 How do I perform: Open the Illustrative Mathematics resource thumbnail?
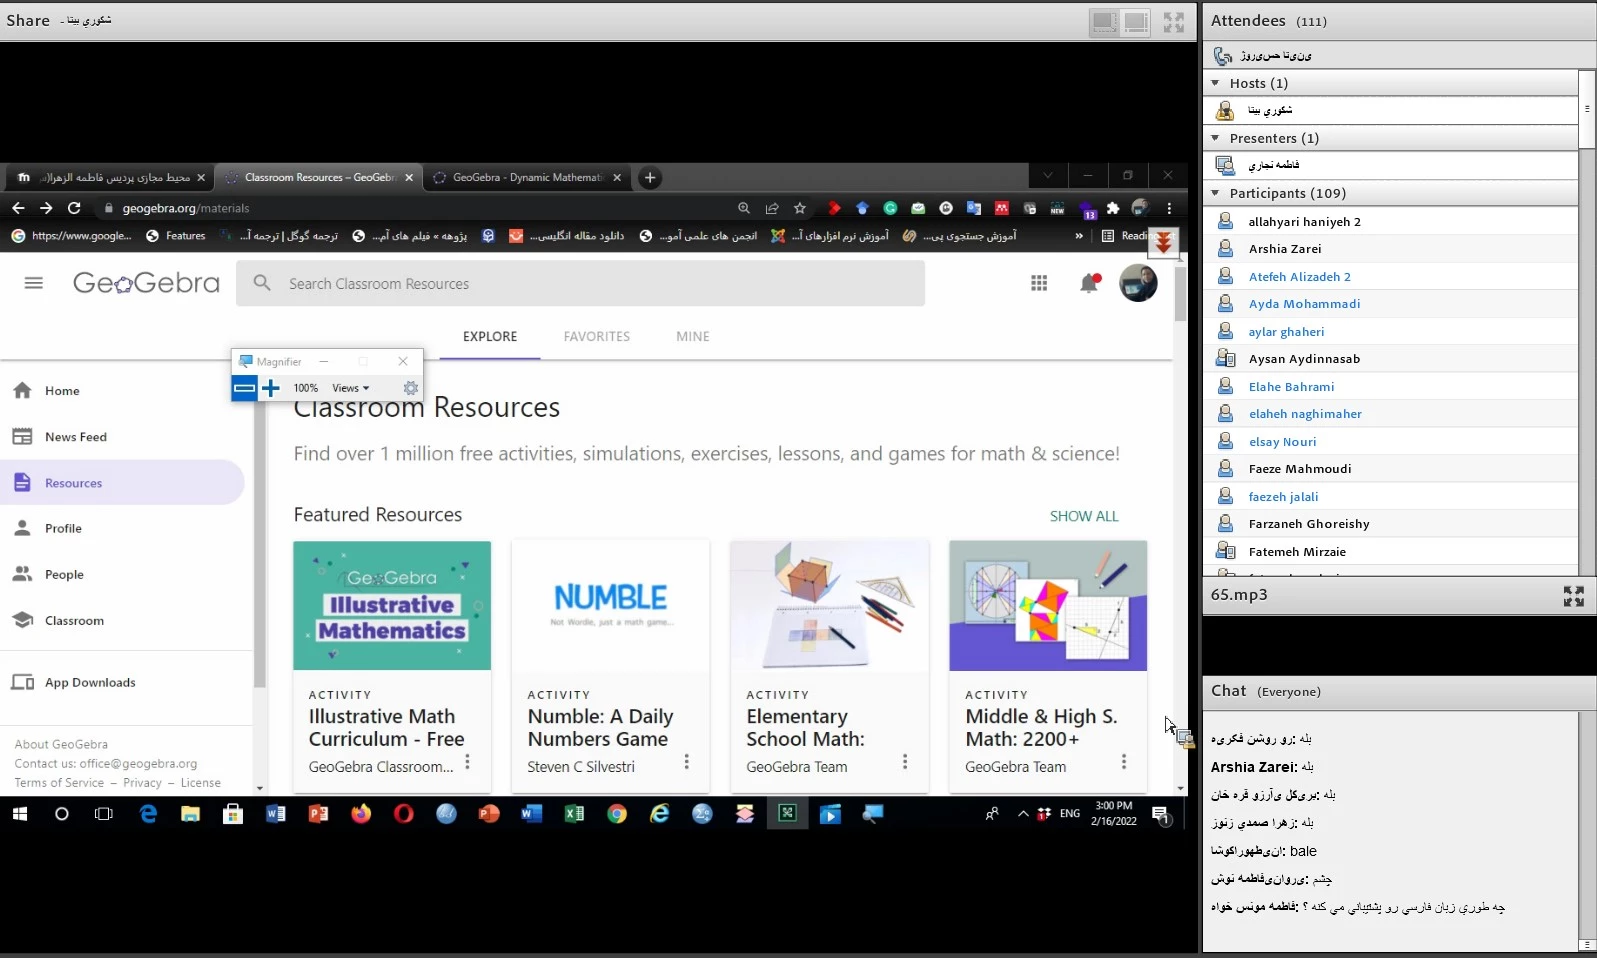(x=392, y=605)
